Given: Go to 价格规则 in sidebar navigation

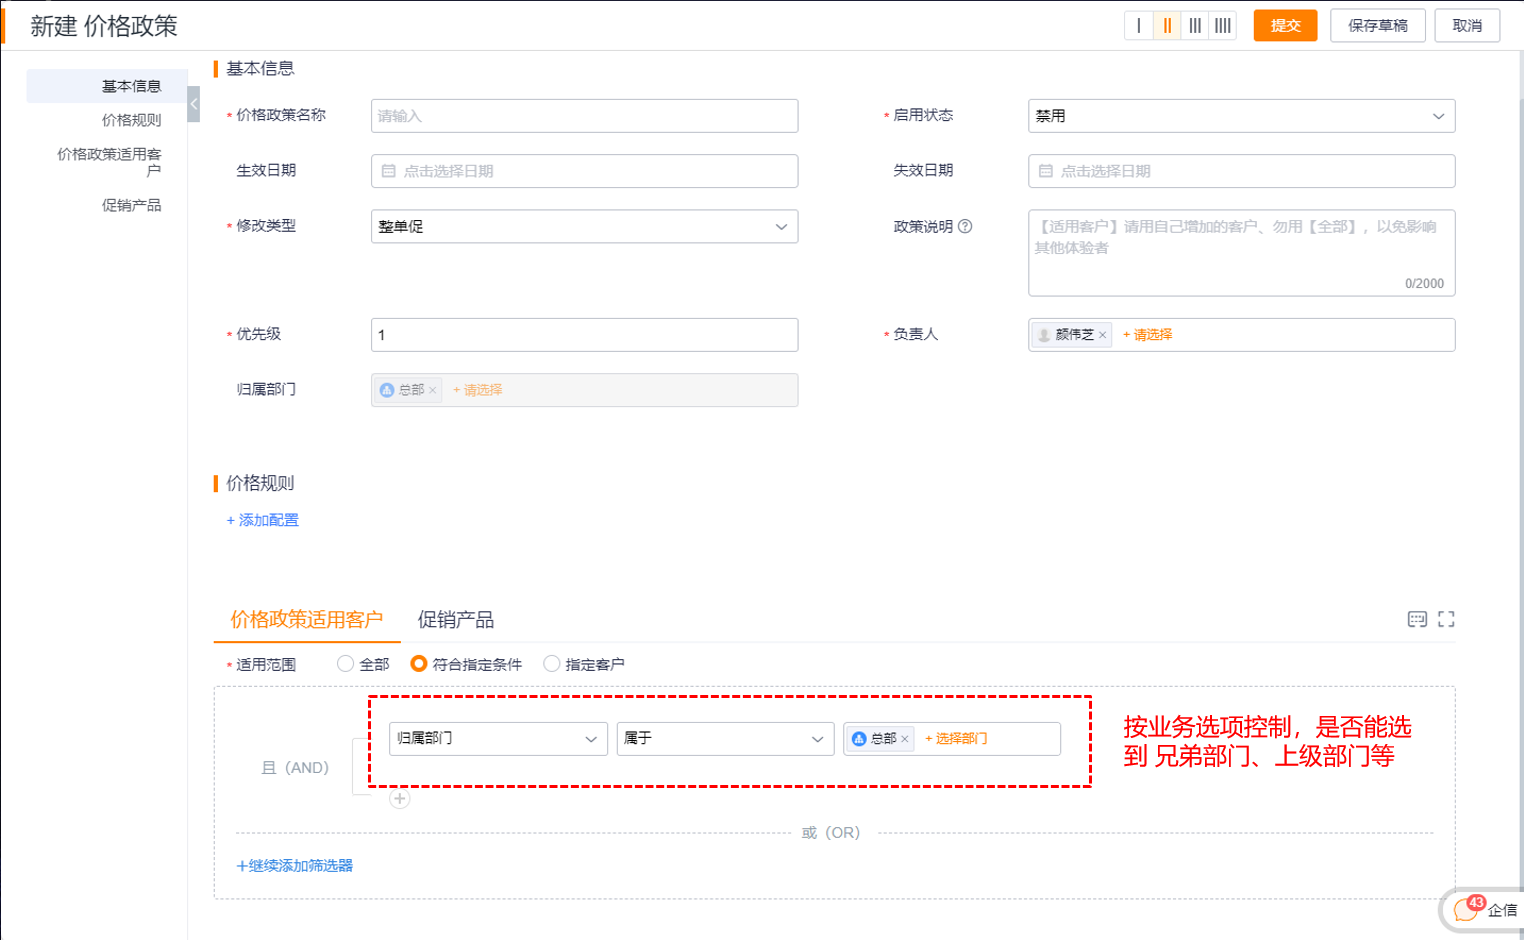Looking at the screenshot, I should [131, 120].
